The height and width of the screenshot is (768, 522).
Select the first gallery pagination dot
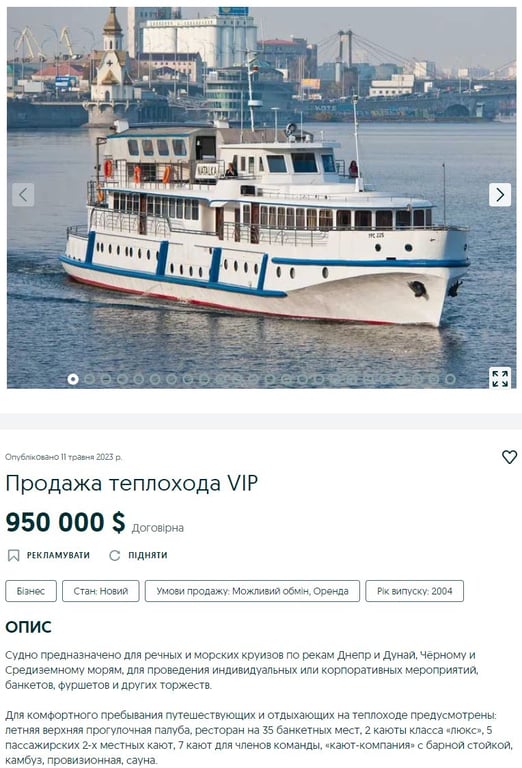(x=73, y=379)
